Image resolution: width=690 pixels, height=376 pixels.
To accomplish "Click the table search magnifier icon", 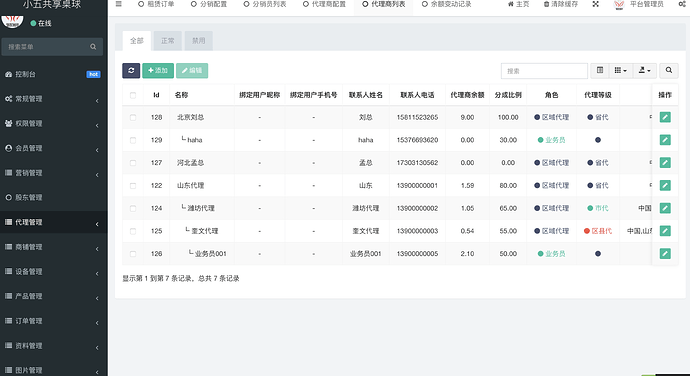I will pyautogui.click(x=669, y=70).
